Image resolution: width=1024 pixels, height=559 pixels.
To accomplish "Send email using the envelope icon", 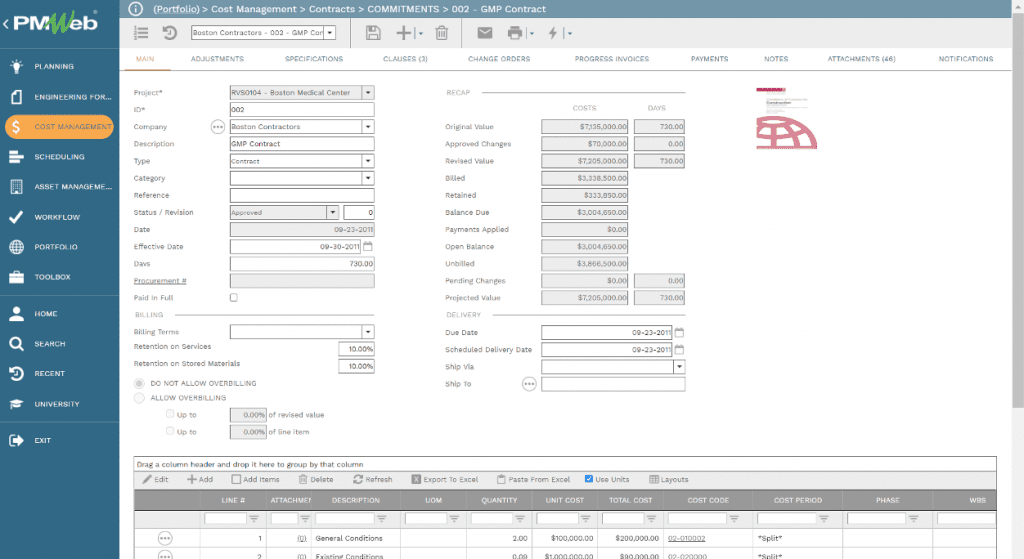I will (x=485, y=33).
